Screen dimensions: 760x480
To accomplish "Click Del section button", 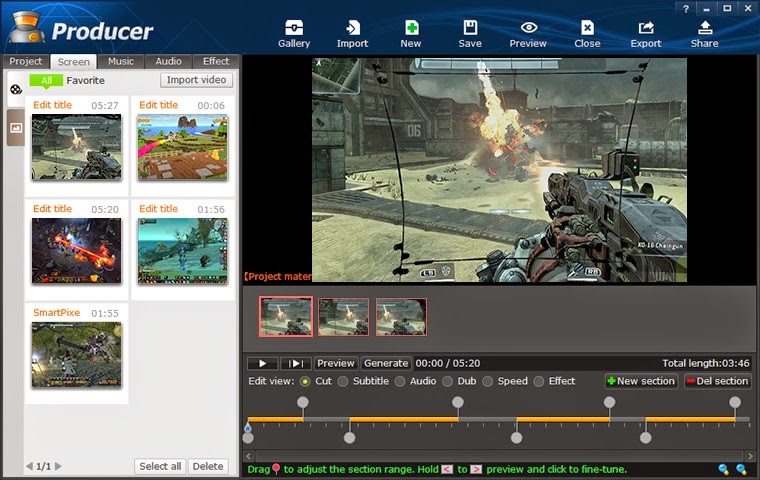I will point(717,381).
